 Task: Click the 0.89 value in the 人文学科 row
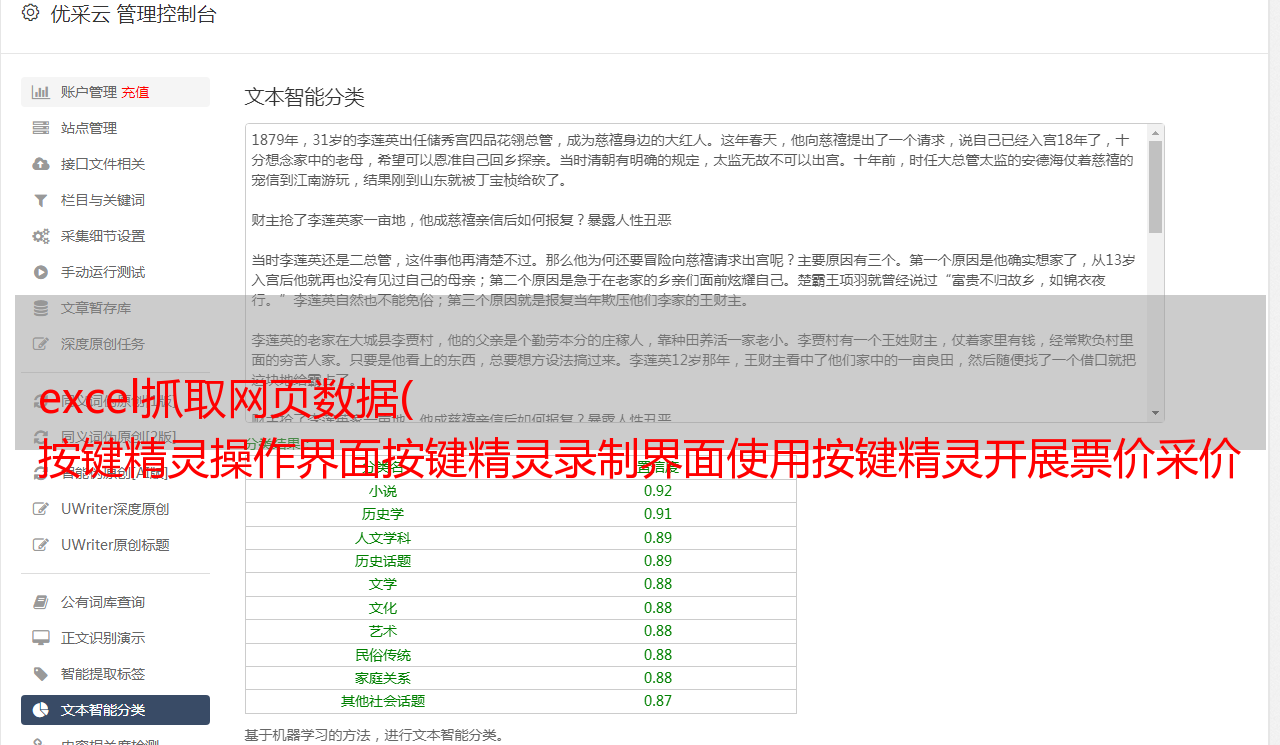click(x=658, y=538)
